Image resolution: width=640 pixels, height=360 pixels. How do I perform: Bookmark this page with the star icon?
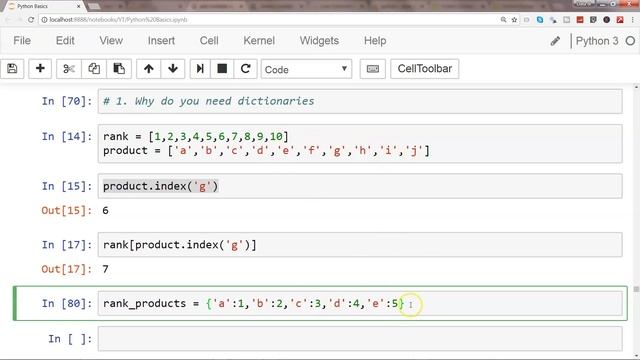pos(514,20)
